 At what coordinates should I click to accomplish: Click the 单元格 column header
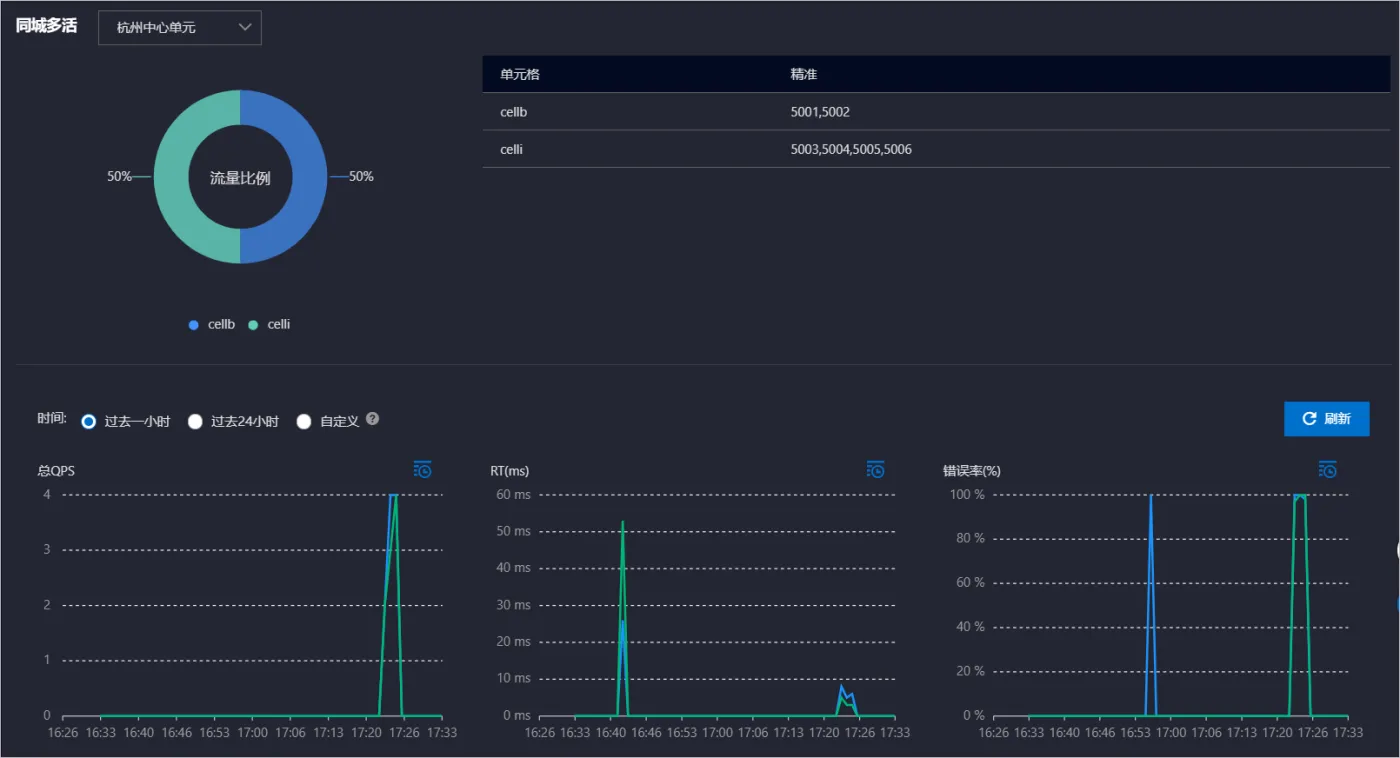click(520, 75)
